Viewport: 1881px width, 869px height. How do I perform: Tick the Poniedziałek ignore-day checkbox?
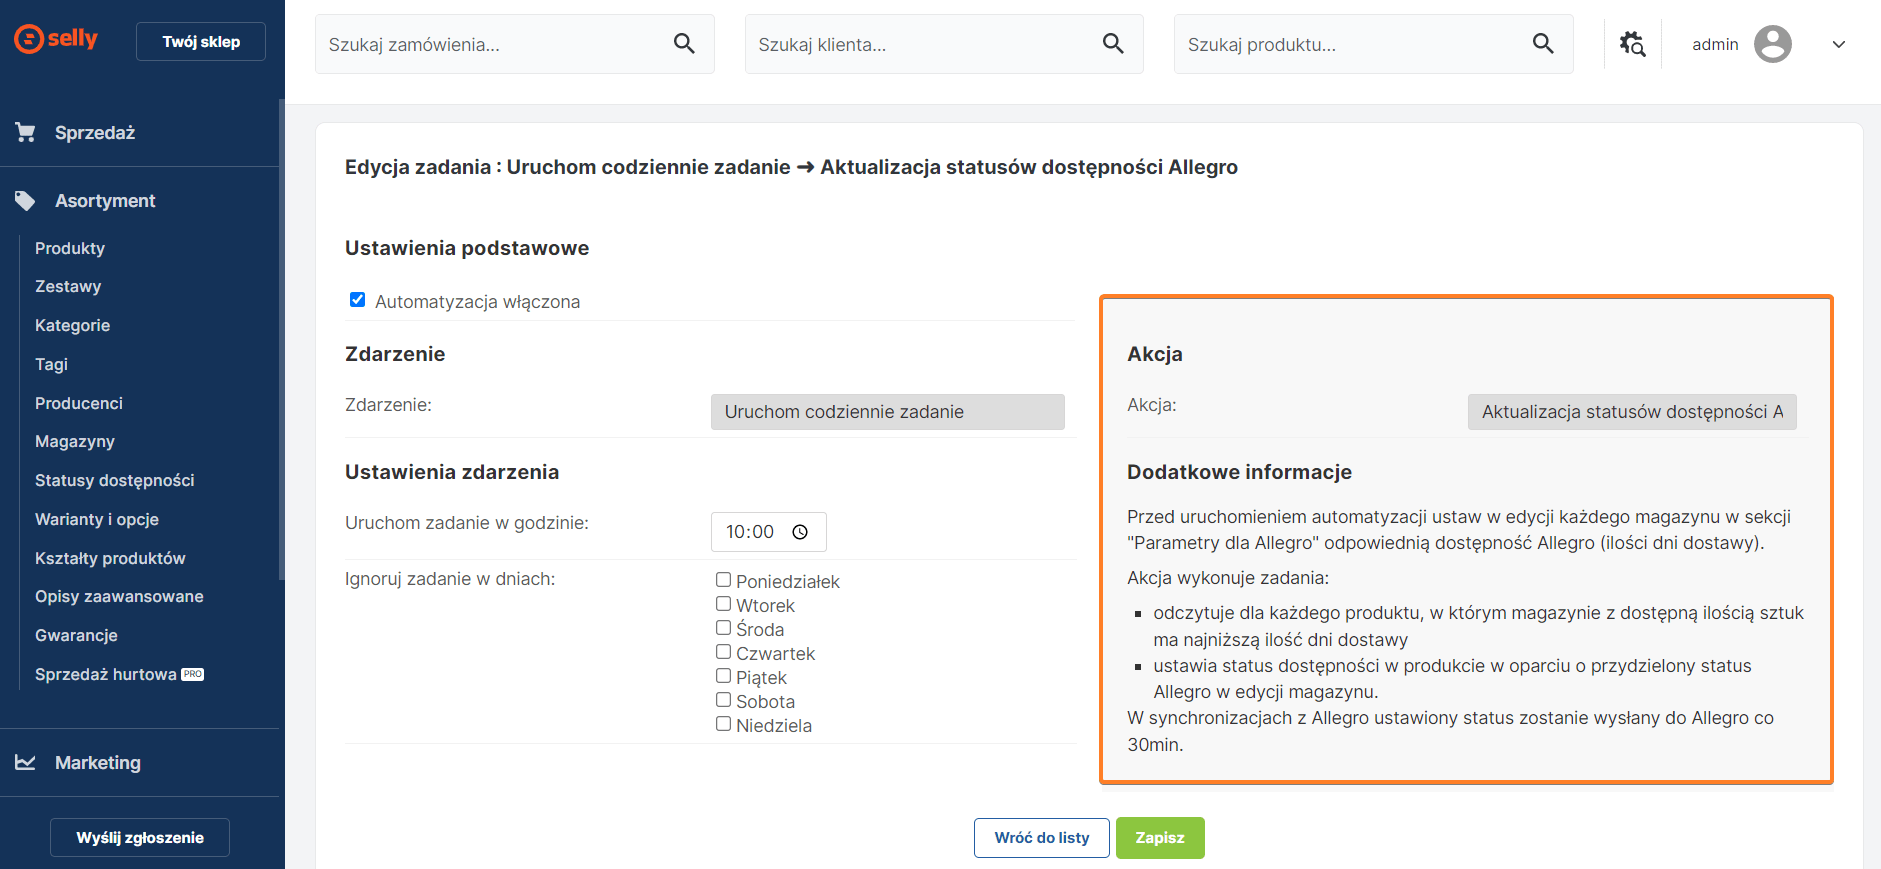(x=723, y=580)
